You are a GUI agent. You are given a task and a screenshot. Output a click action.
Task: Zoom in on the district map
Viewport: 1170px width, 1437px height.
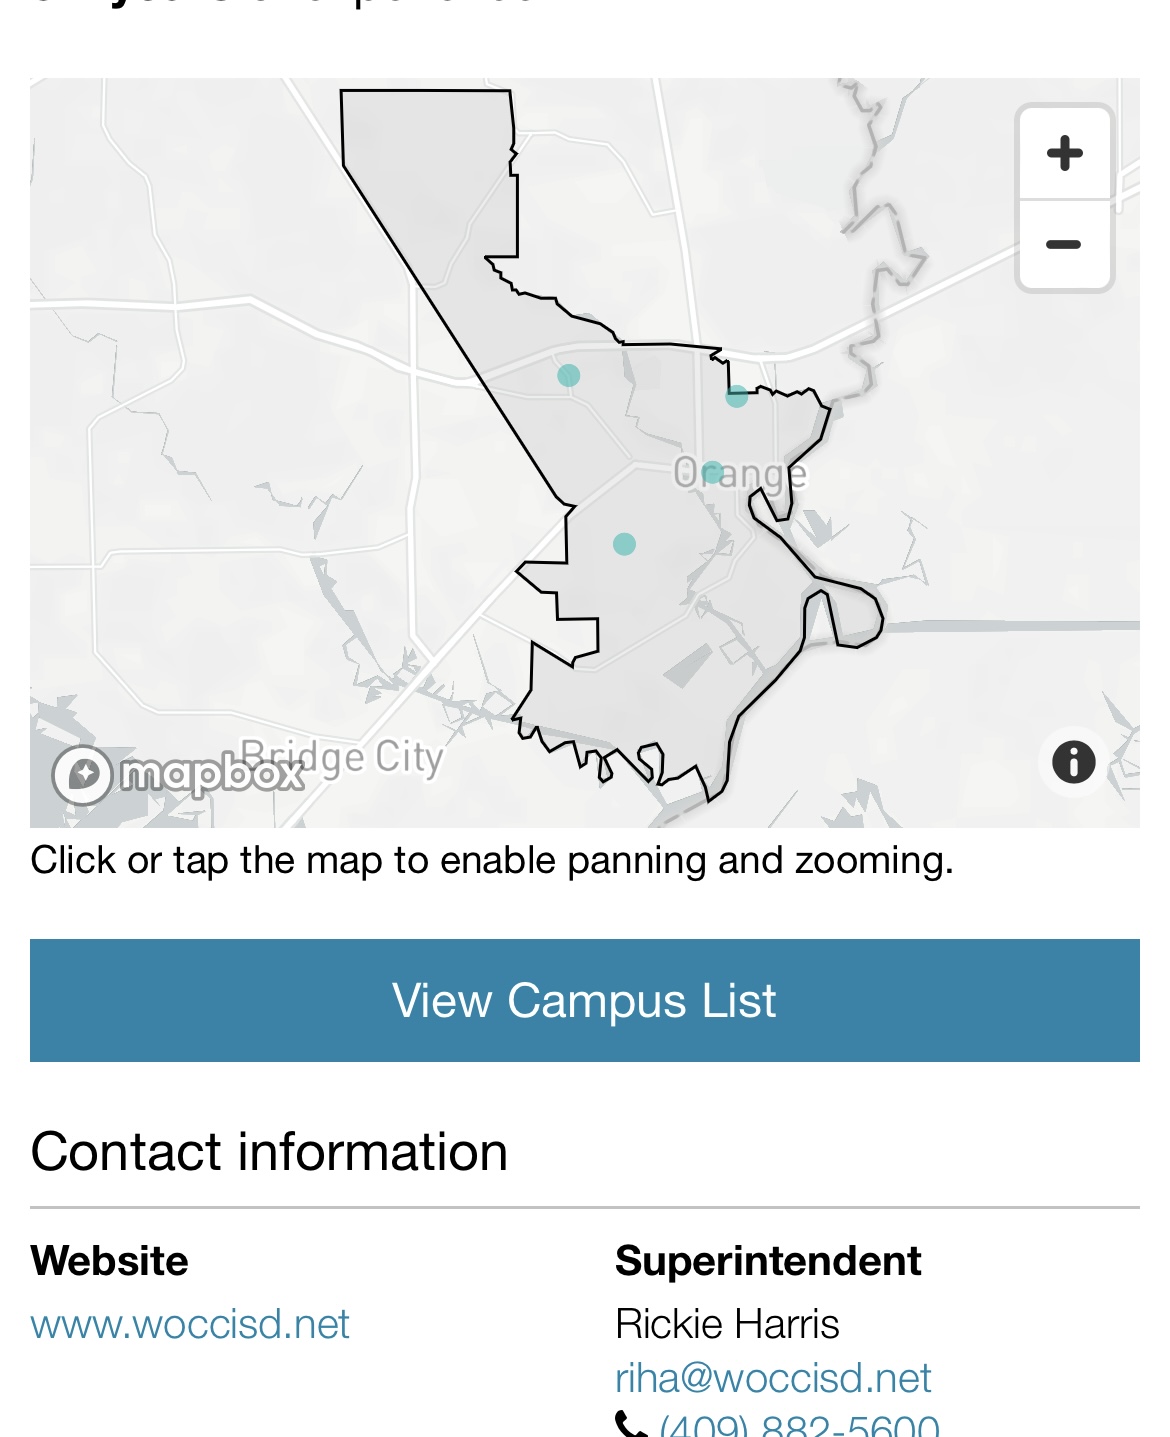coord(1064,153)
